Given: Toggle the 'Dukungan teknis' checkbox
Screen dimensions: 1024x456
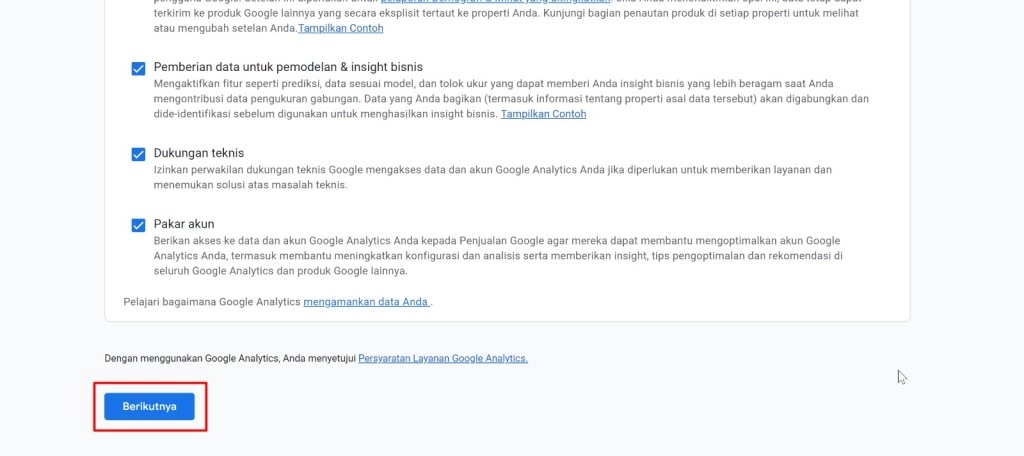Looking at the screenshot, I should coord(138,154).
